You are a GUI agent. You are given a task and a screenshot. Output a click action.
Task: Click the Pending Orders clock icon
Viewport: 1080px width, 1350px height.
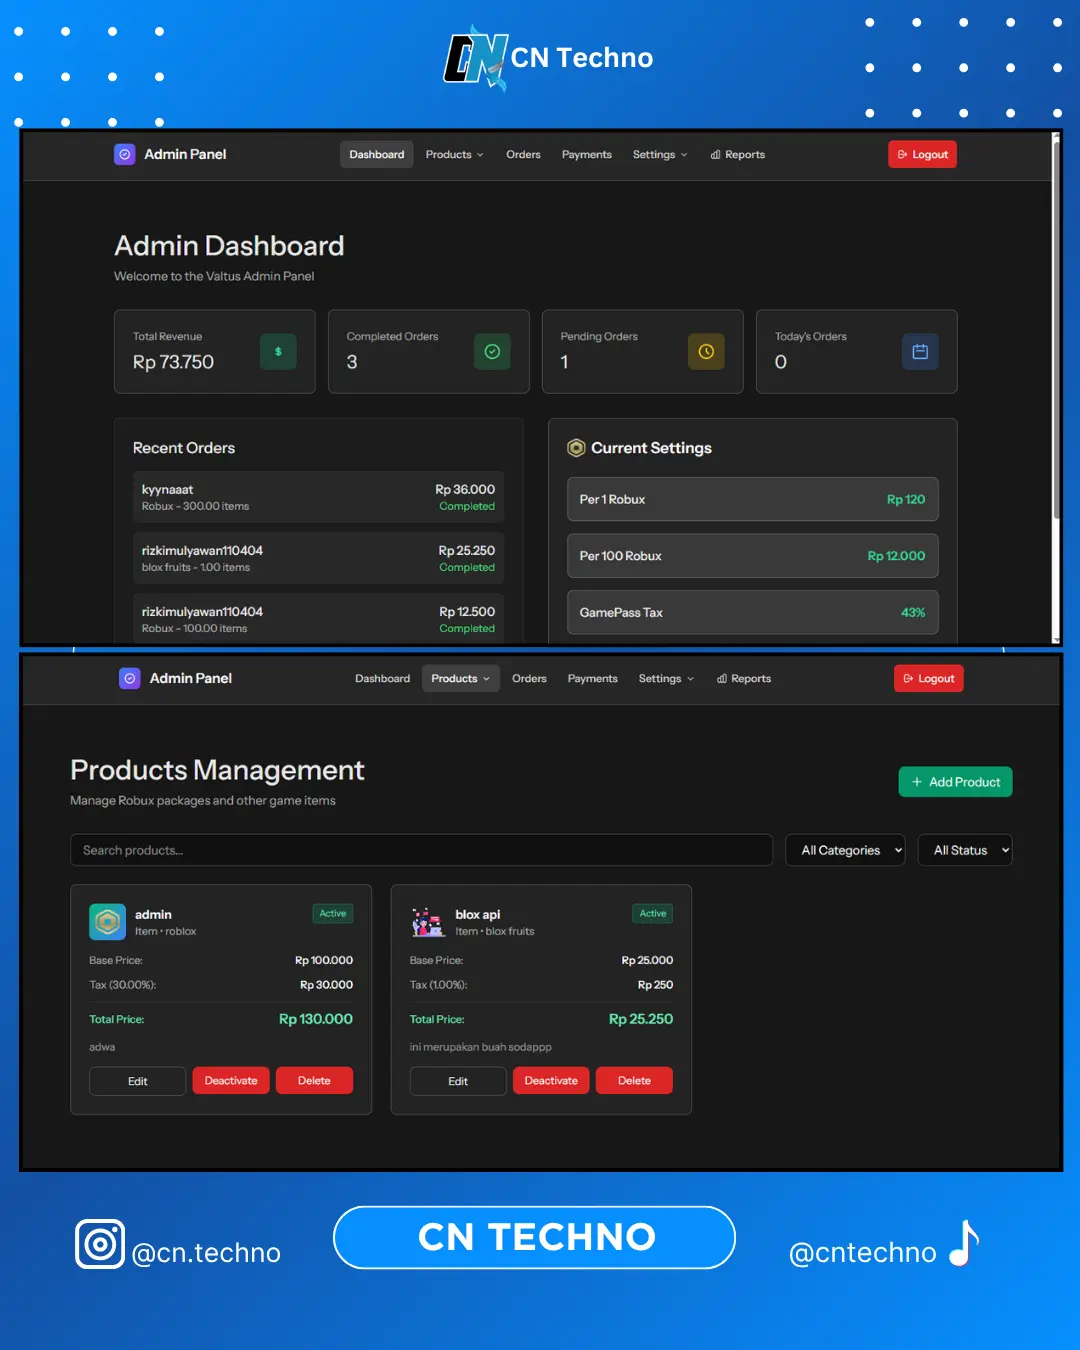[x=706, y=352]
